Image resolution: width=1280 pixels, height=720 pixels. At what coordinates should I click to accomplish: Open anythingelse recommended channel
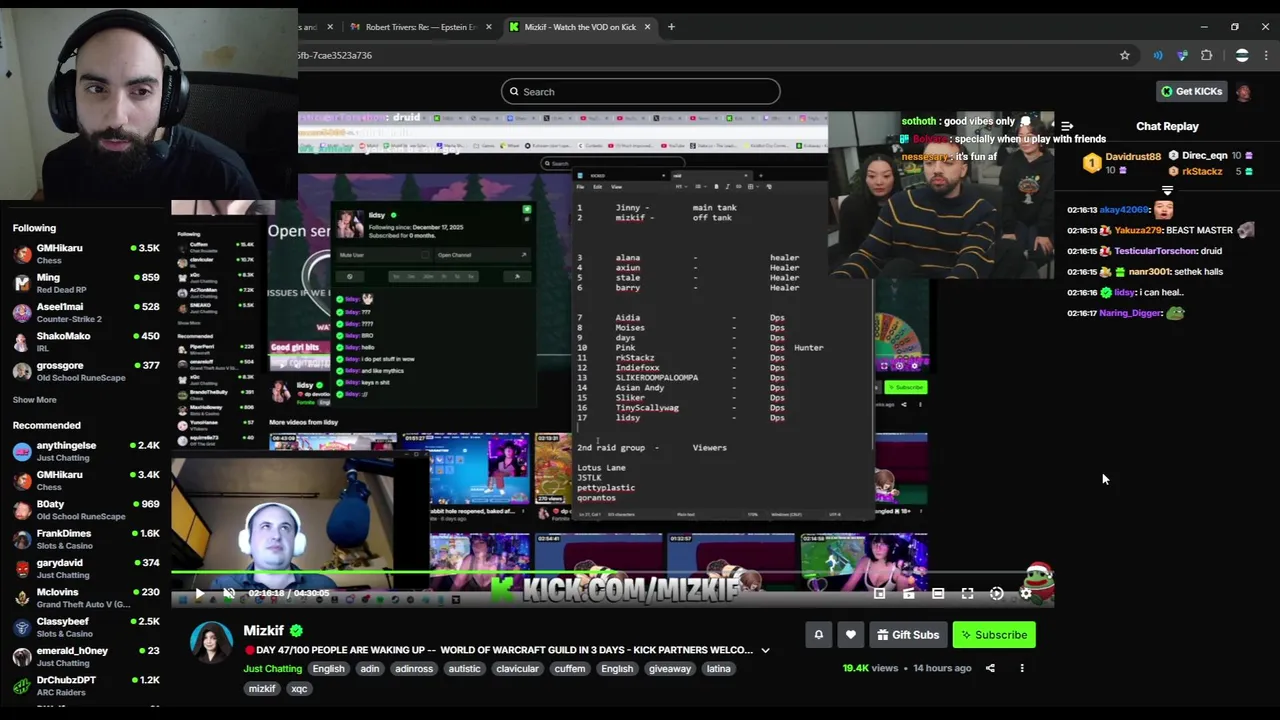(85, 451)
